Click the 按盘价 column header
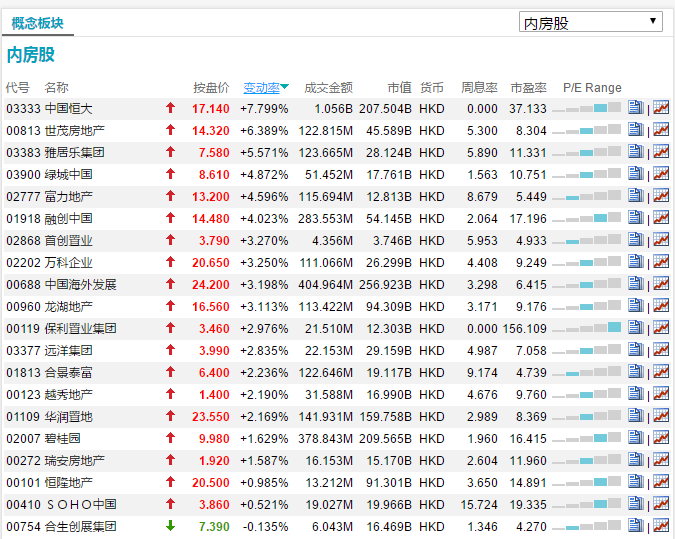Image resolution: width=675 pixels, height=539 pixels. point(211,88)
